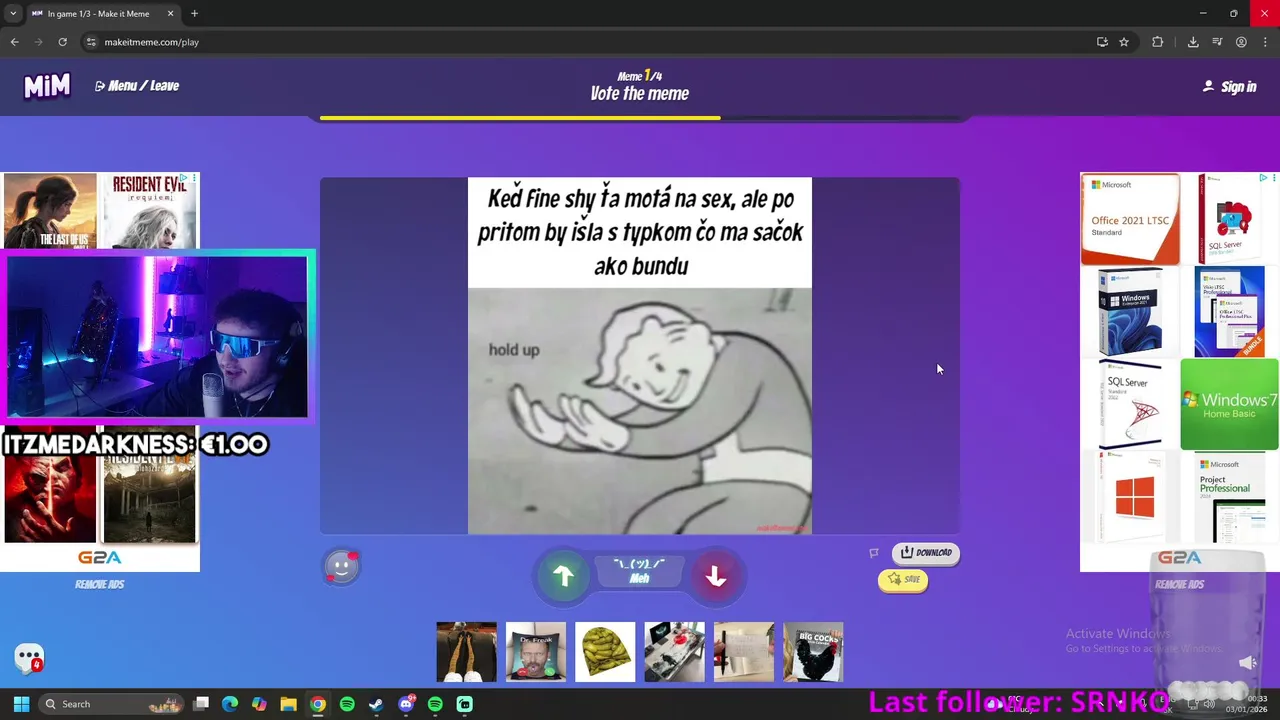Open the SQL Server Standard ad tile

click(x=1129, y=405)
